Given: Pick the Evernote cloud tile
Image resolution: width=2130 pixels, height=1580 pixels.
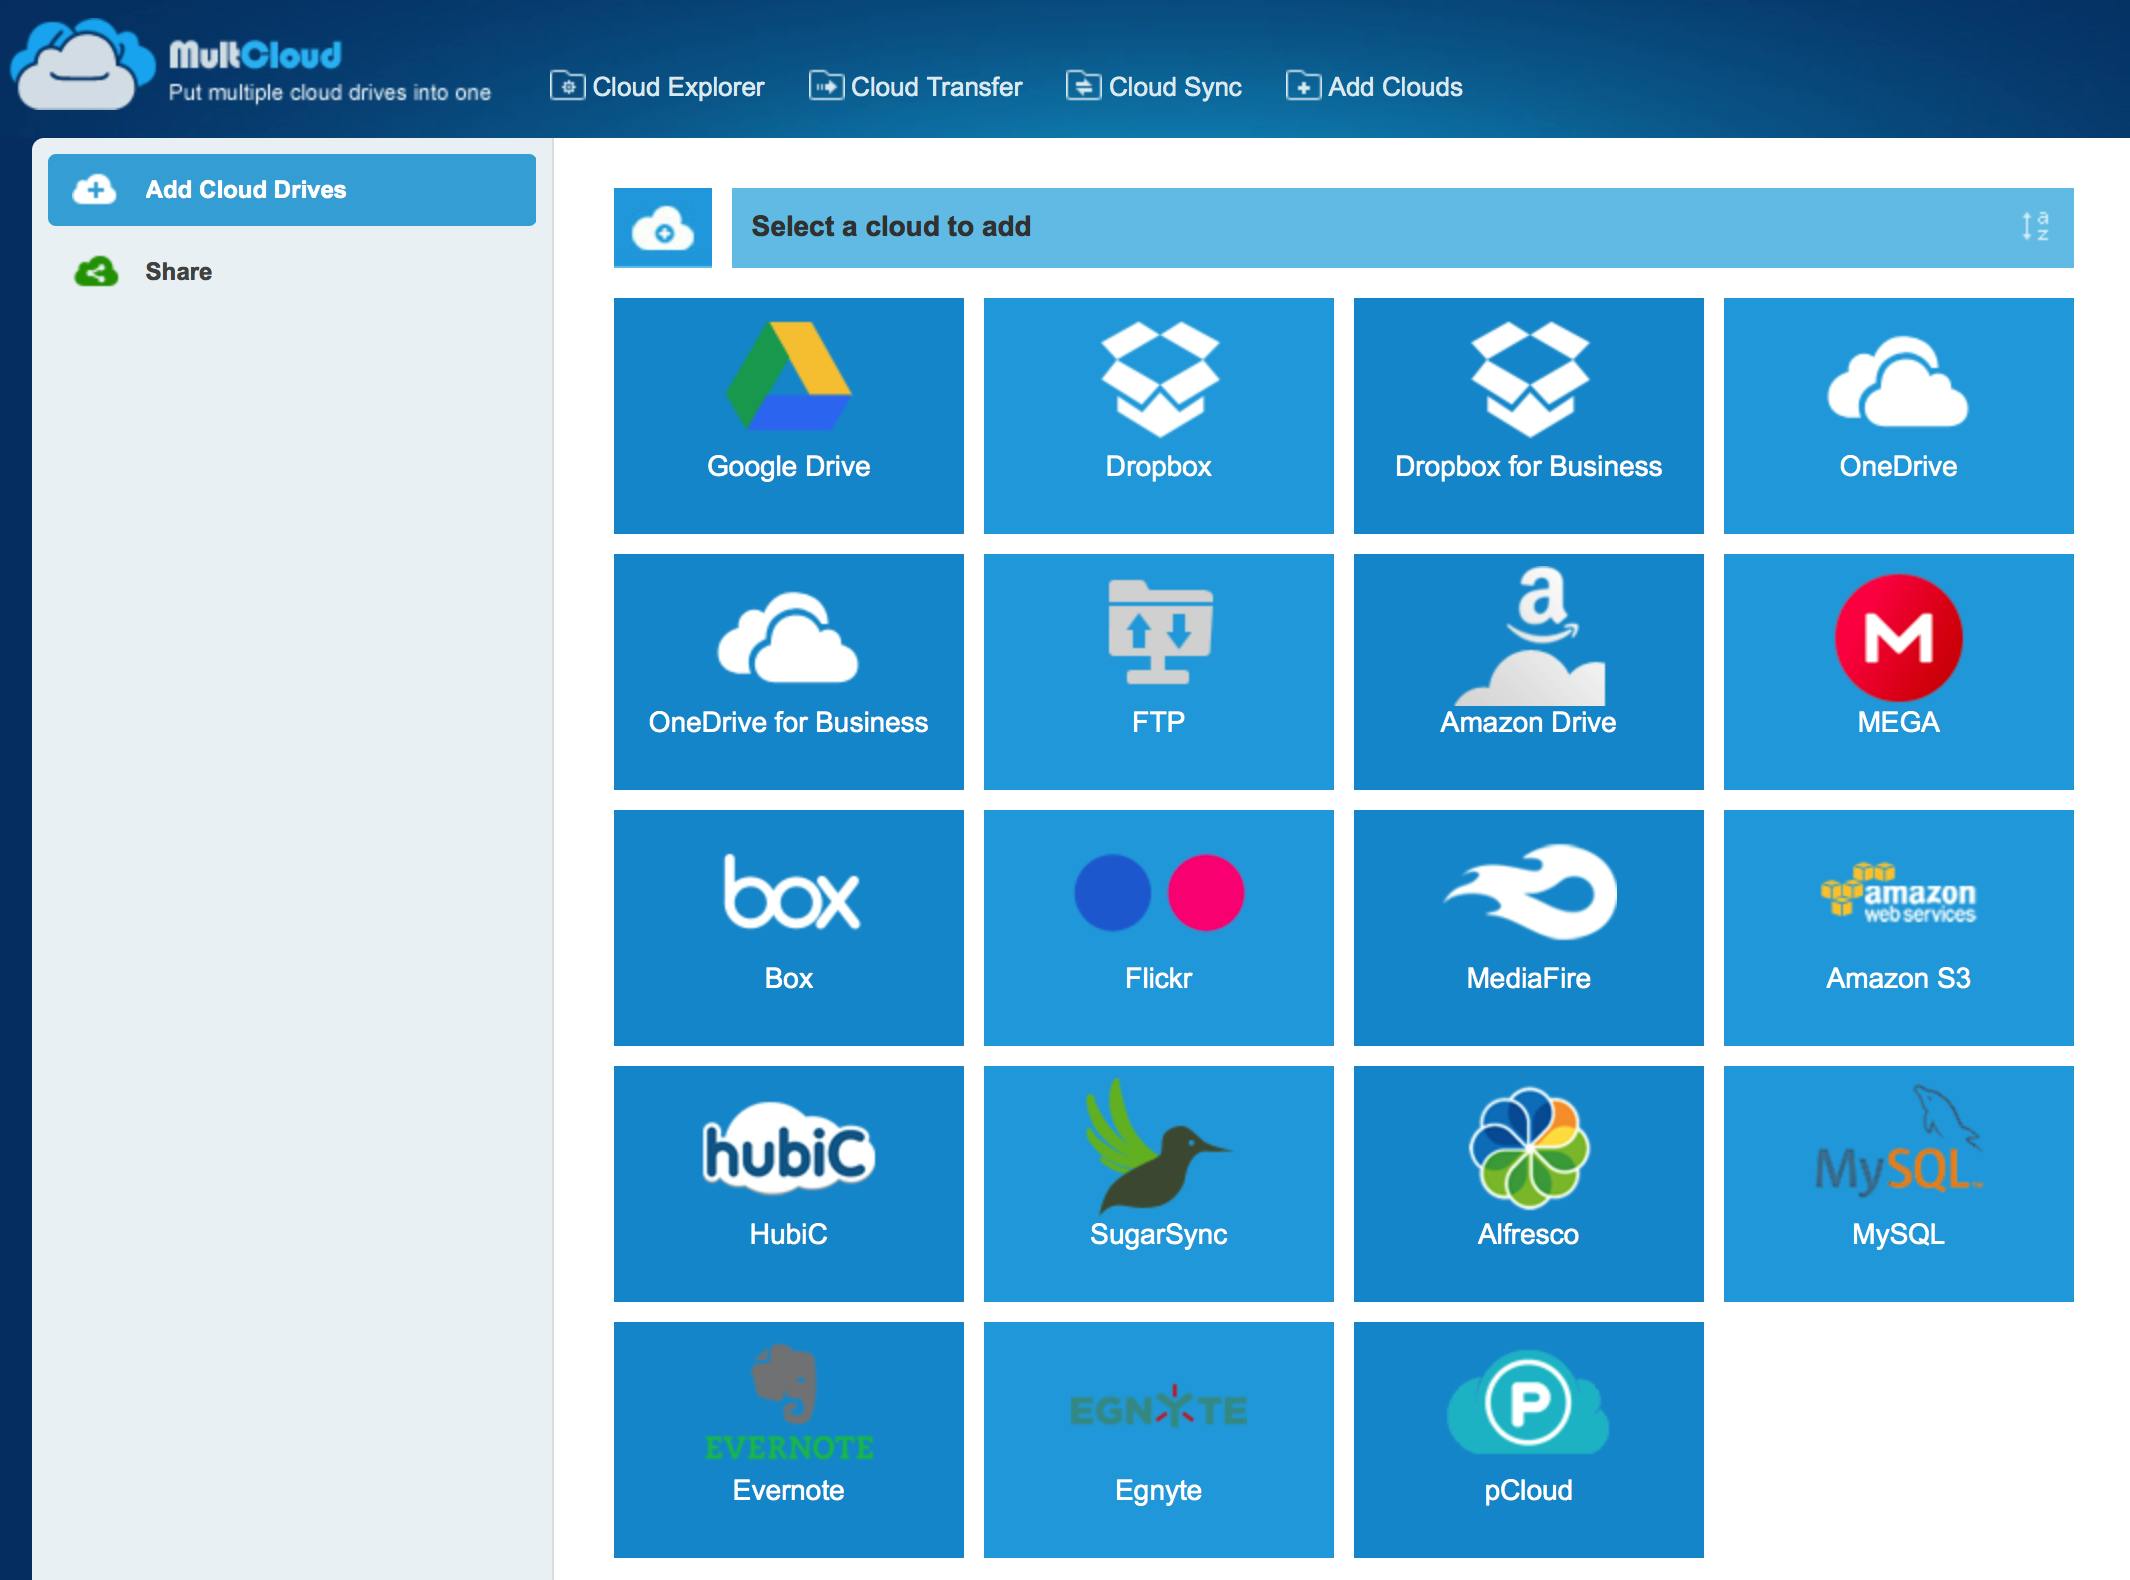Looking at the screenshot, I should click(x=788, y=1439).
